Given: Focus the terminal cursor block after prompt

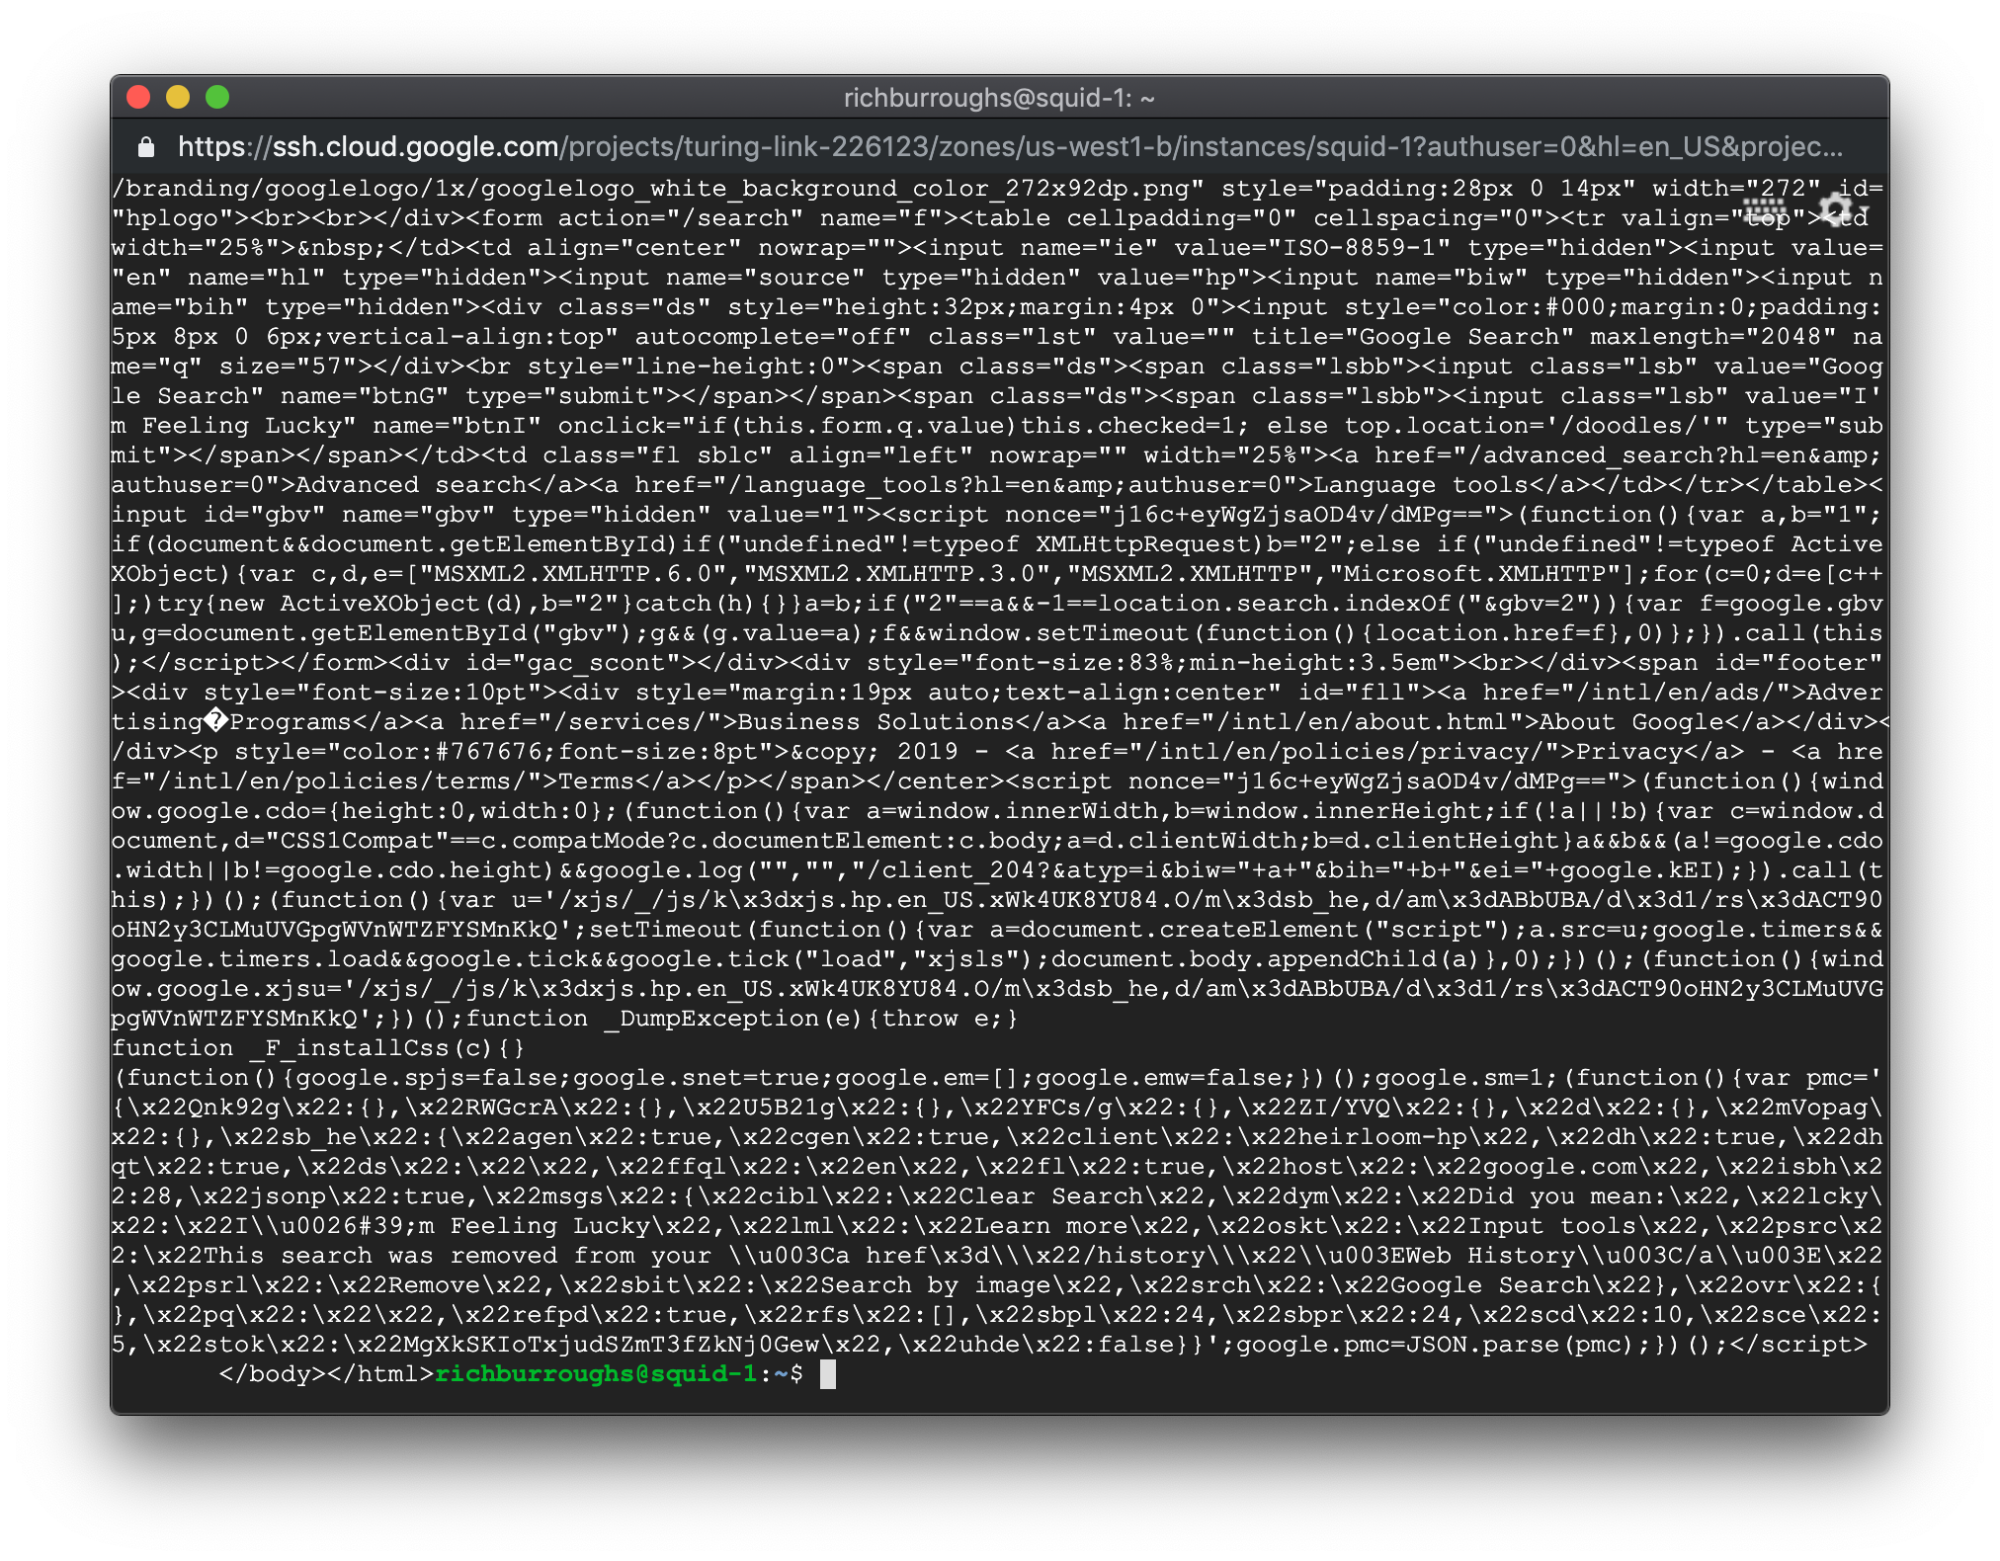Looking at the screenshot, I should click(x=828, y=1374).
